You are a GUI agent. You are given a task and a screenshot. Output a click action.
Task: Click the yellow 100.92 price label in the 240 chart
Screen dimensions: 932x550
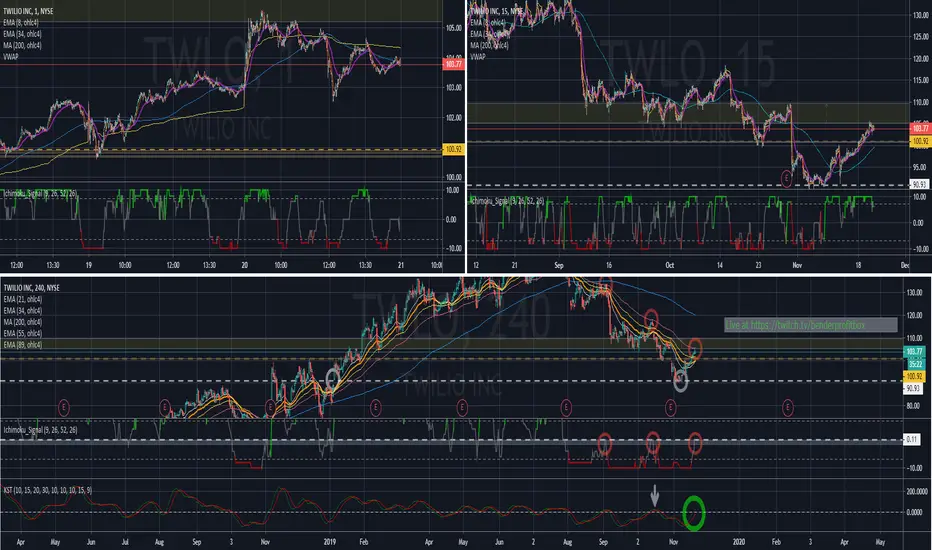914,376
